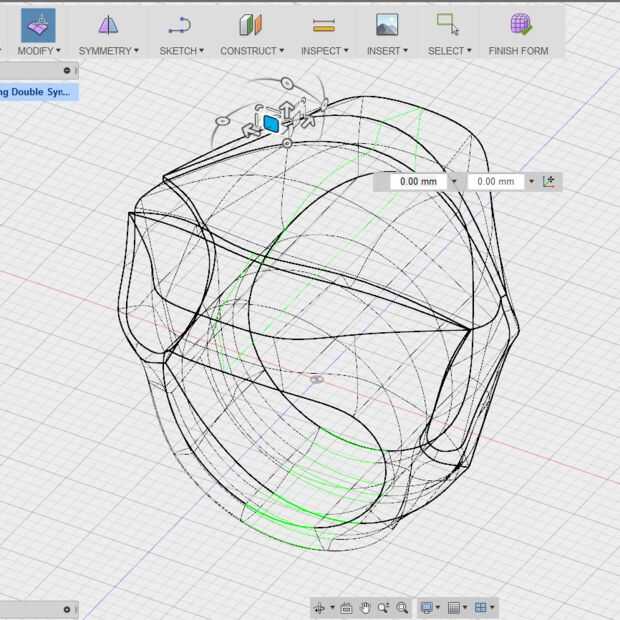Click the upward translate arrow on manipulator
The image size is (620, 620).
coord(286,109)
